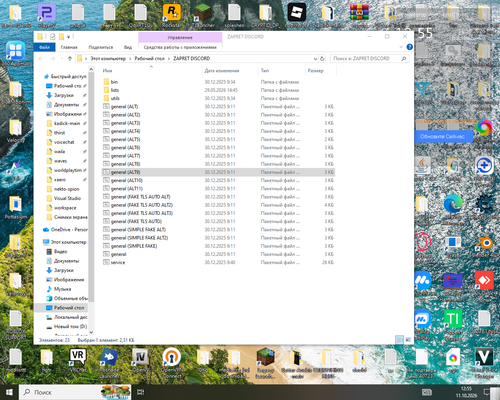Select voicechat folder in navigation pane

(x=64, y=142)
